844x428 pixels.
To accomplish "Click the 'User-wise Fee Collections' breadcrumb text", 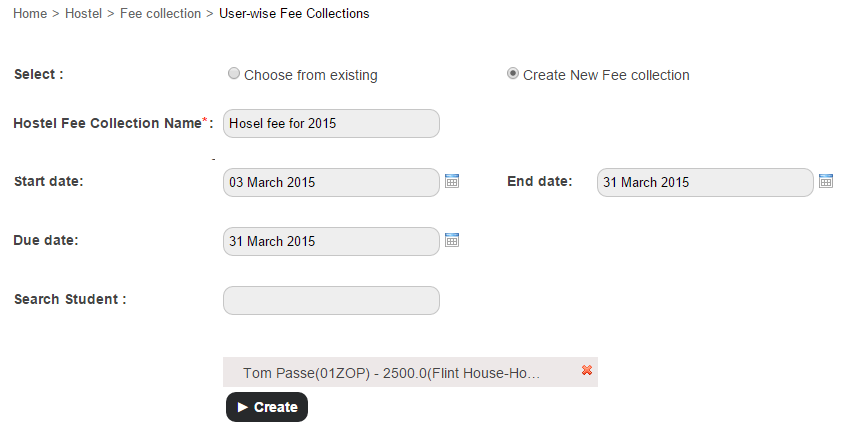I will pyautogui.click(x=294, y=14).
